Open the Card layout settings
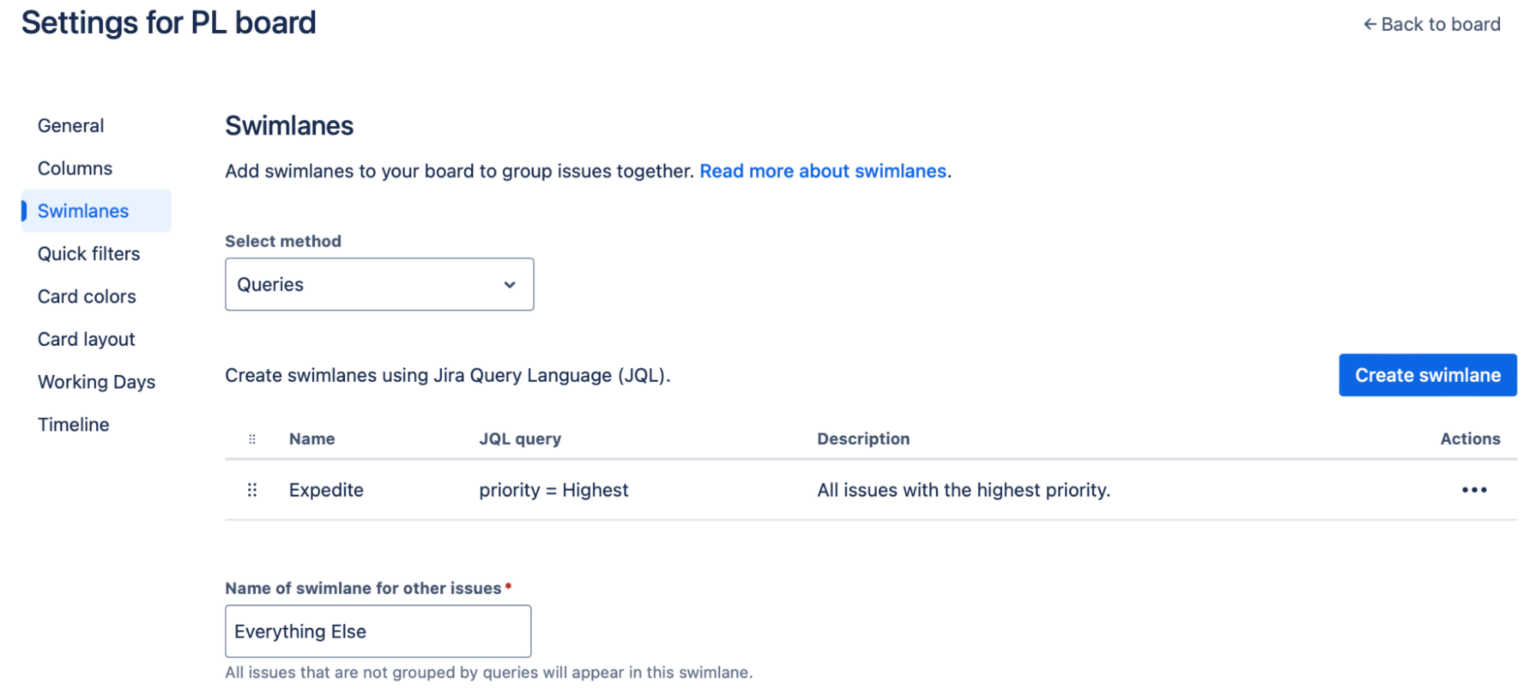This screenshot has width=1536, height=697. tap(86, 339)
